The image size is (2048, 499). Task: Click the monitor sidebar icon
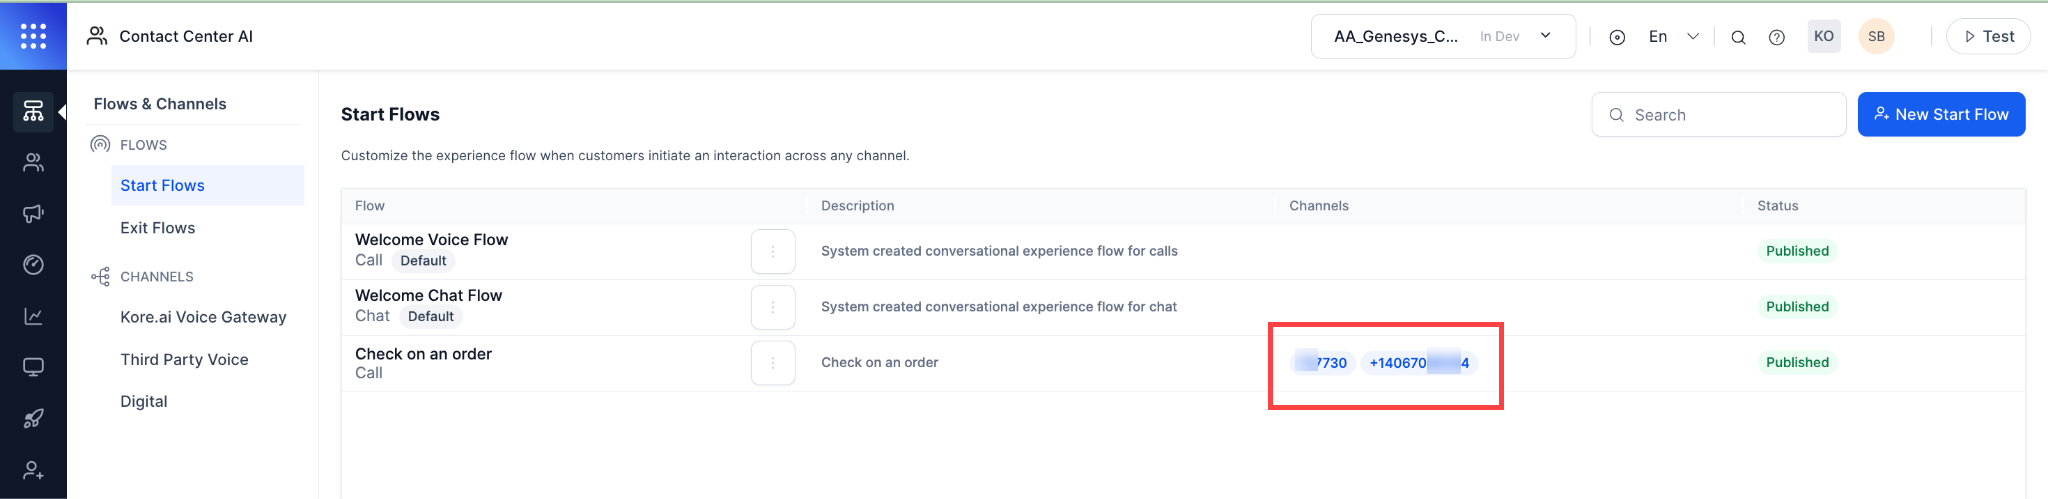pyautogui.click(x=33, y=367)
